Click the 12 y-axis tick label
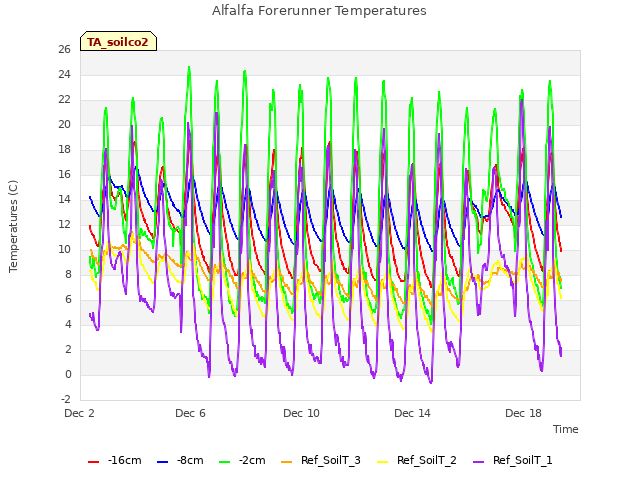The width and height of the screenshot is (640, 480). (64, 224)
